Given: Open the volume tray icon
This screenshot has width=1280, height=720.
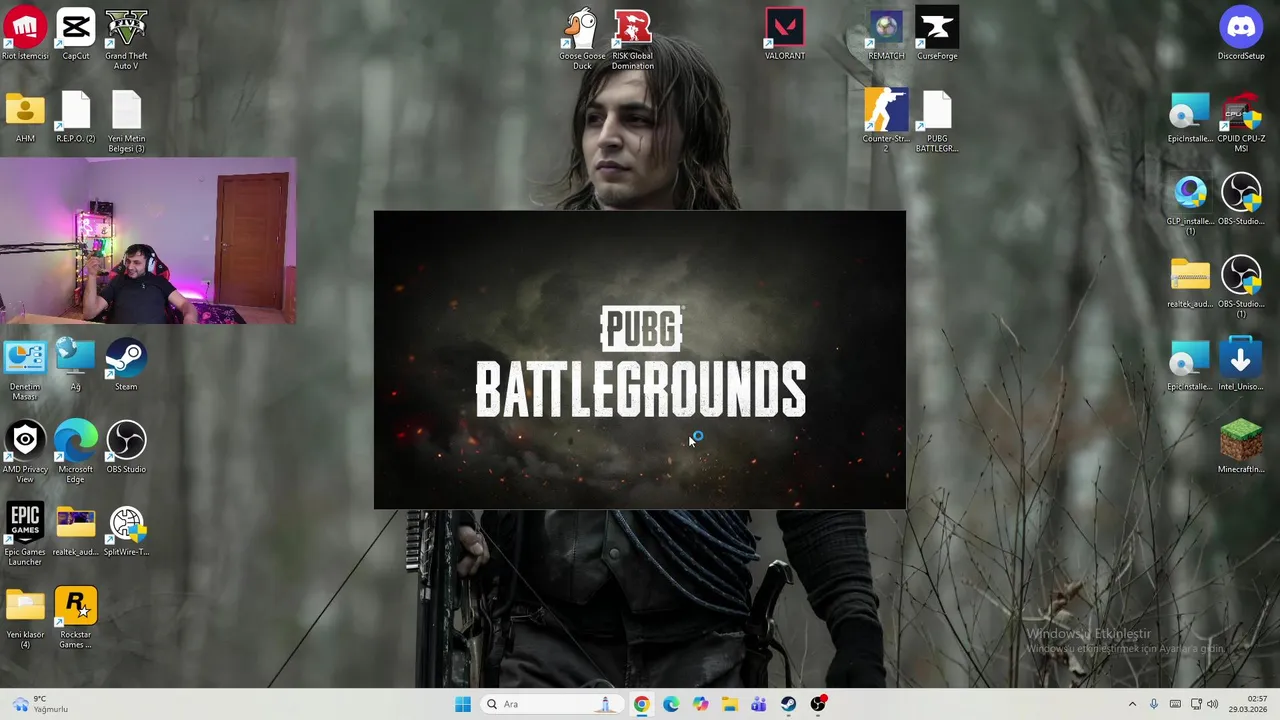Looking at the screenshot, I should point(1211,704).
